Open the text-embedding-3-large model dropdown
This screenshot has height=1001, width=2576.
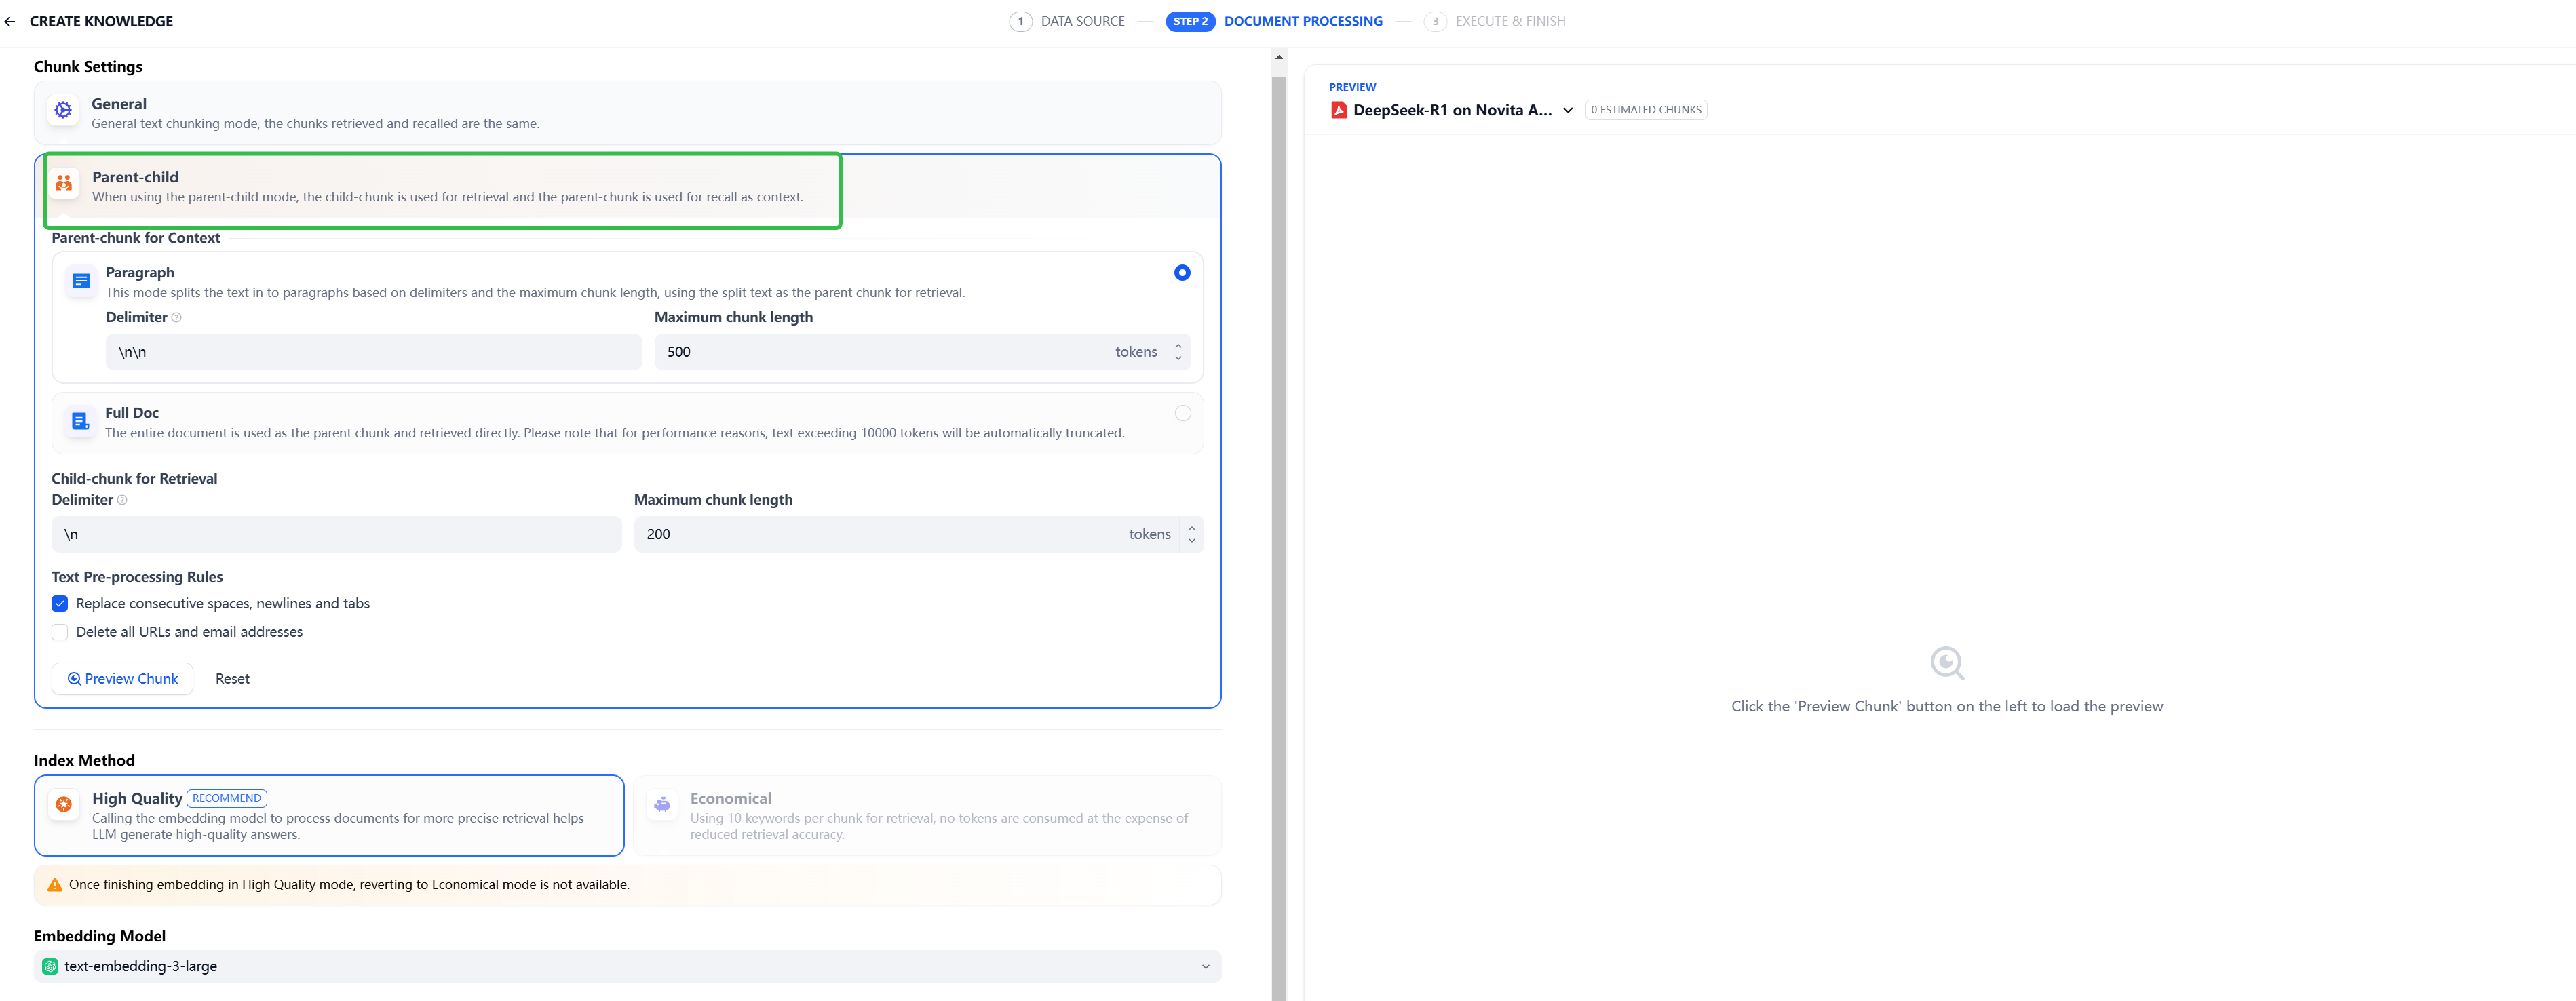pyautogui.click(x=627, y=966)
